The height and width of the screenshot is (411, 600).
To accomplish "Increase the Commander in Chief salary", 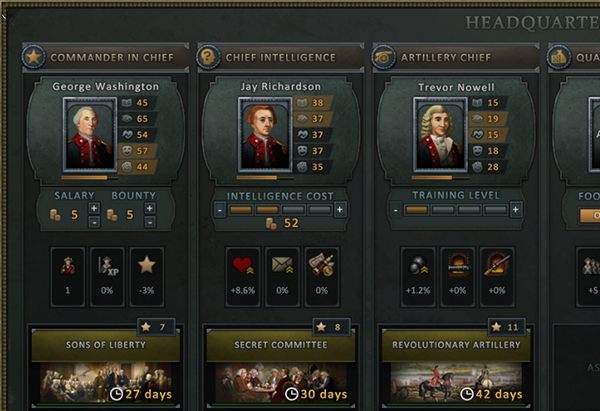I will coord(94,208).
